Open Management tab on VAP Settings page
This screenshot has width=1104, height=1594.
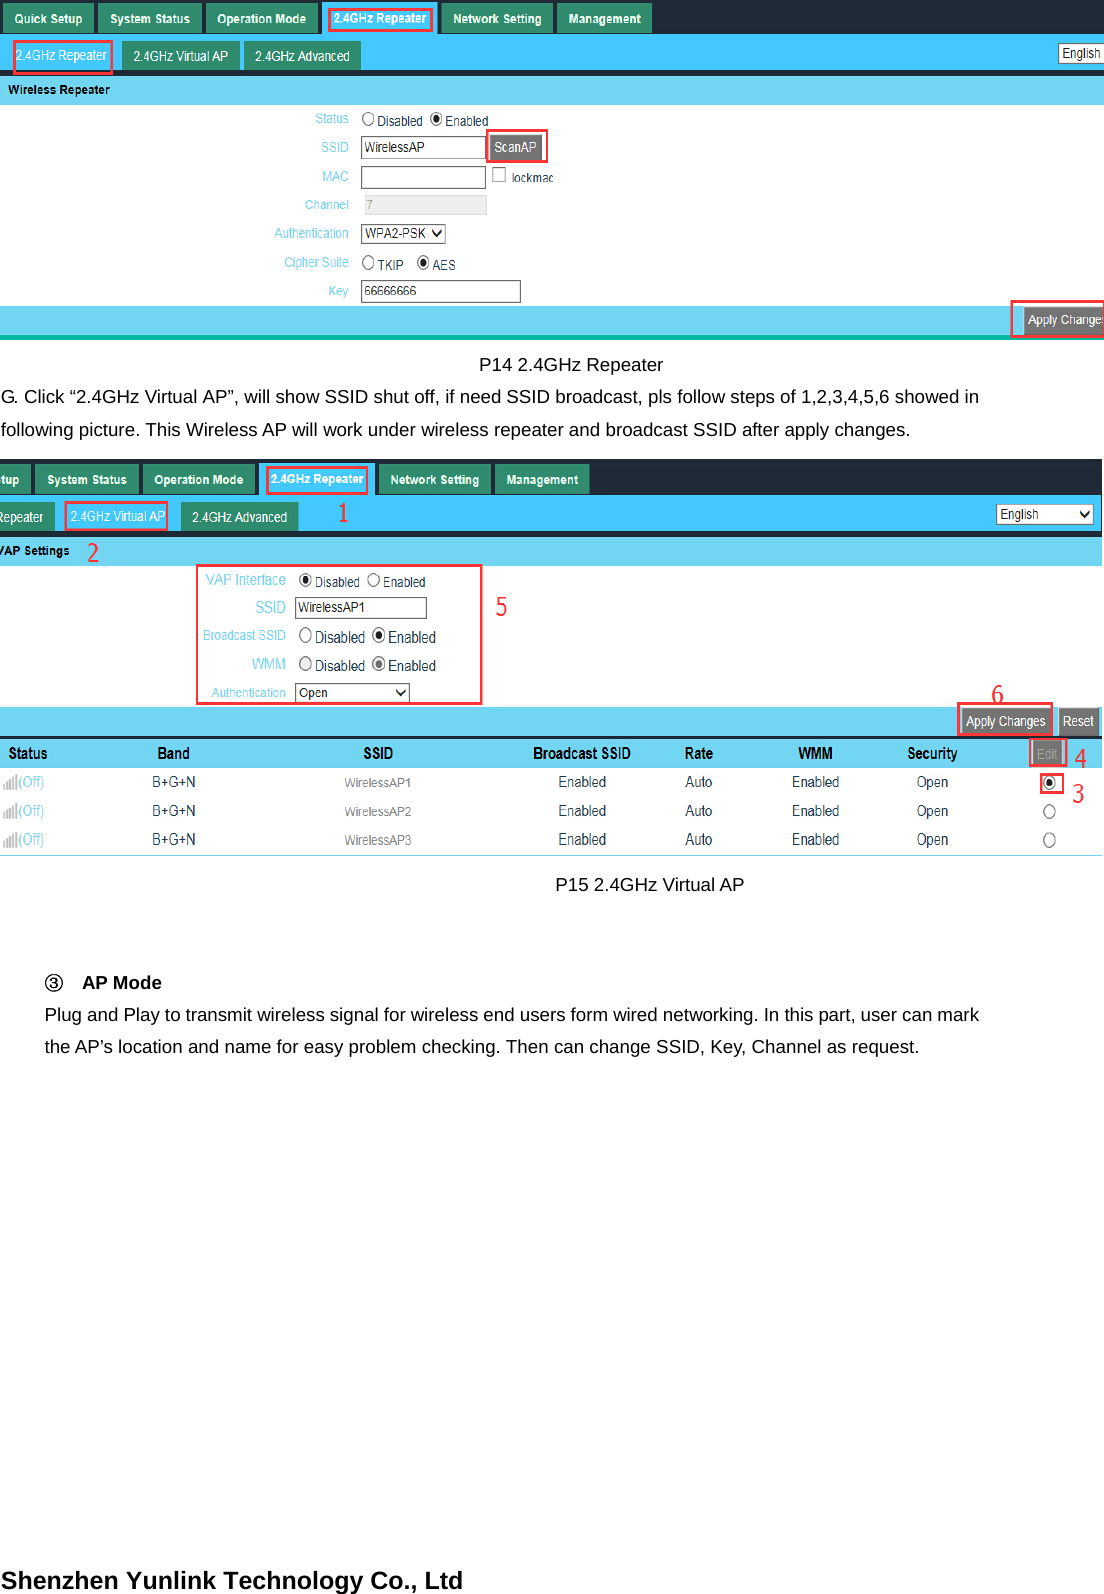click(542, 479)
